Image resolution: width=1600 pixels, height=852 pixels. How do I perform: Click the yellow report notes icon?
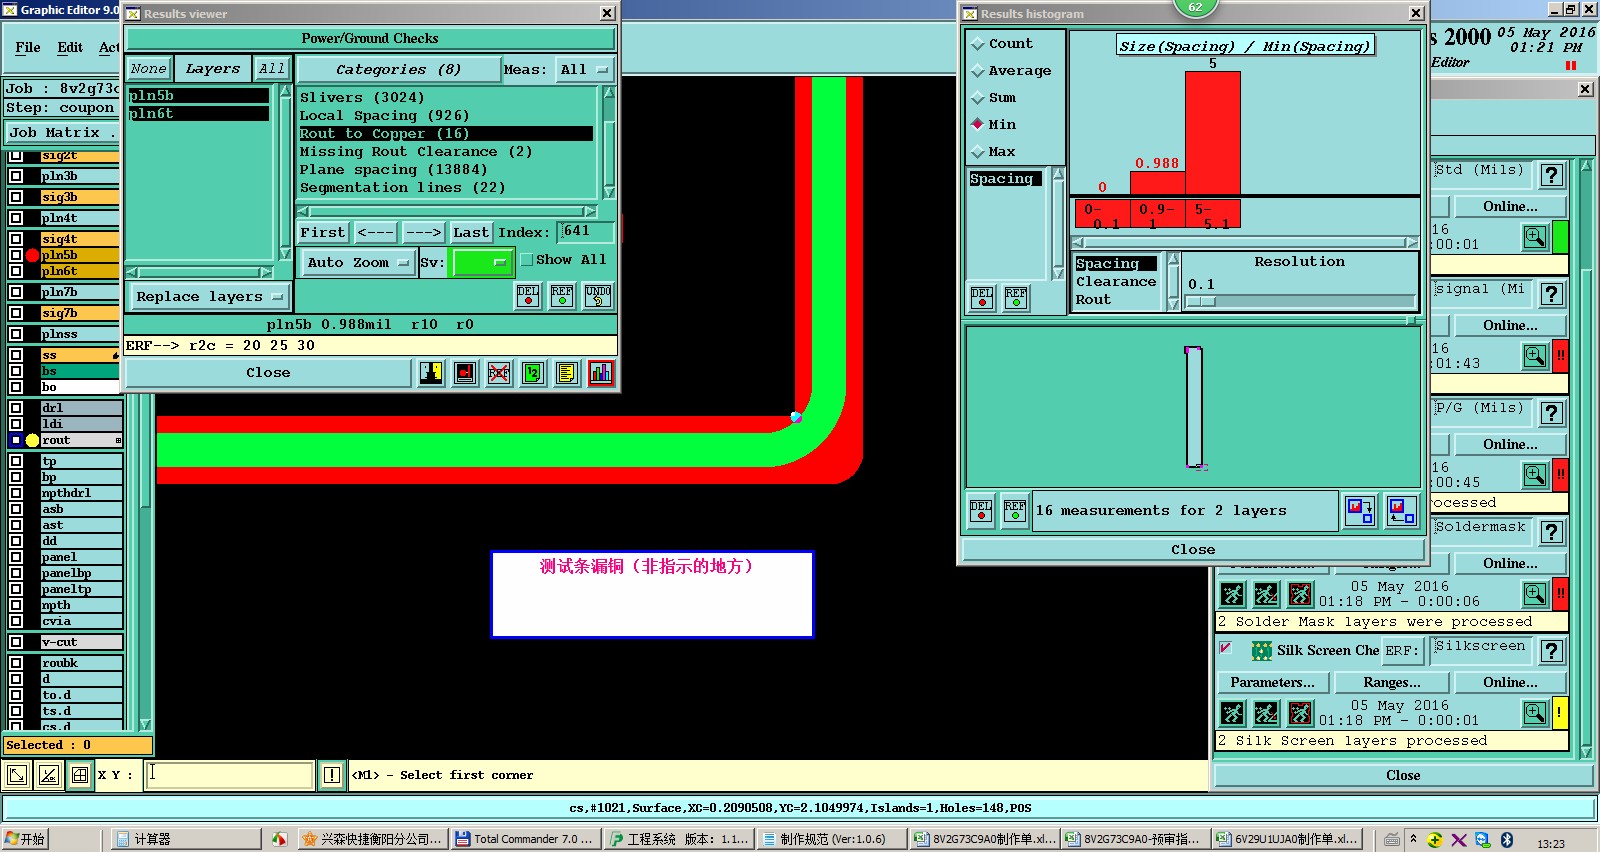(567, 373)
